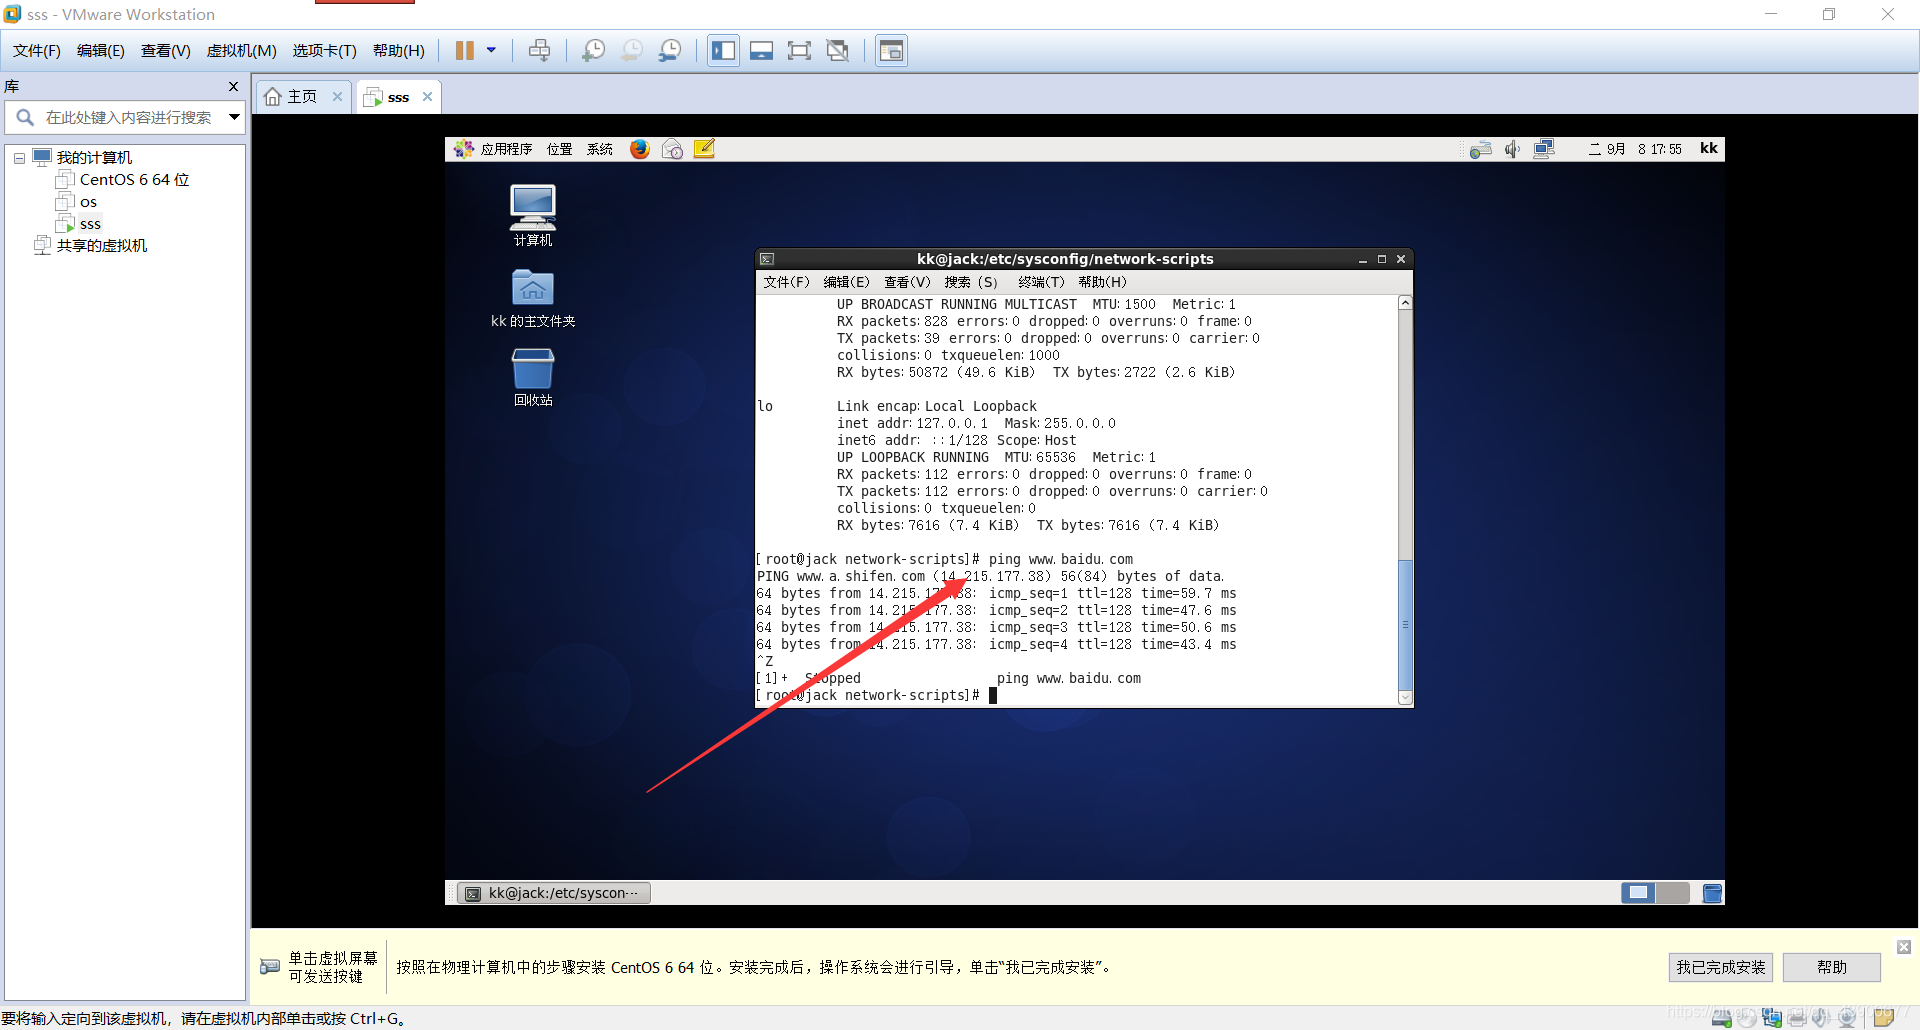Select kk@jack:/etc/syscon taskbar button
Viewport: 1920px width, 1030px height.
(x=554, y=893)
